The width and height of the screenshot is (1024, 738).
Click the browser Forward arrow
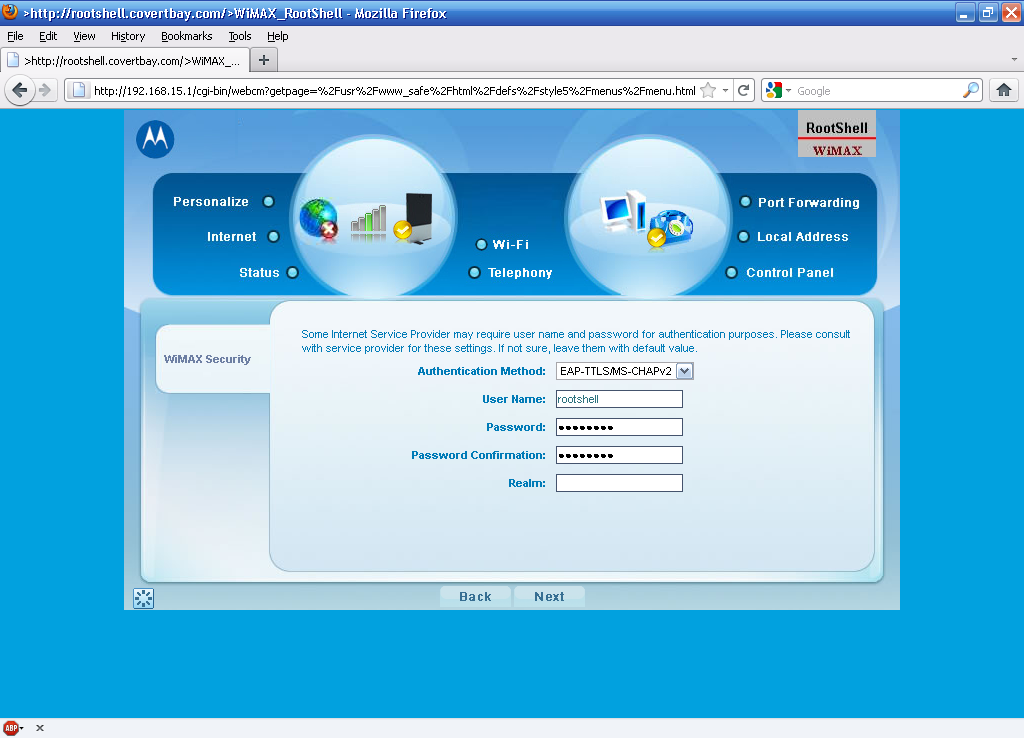pos(45,90)
